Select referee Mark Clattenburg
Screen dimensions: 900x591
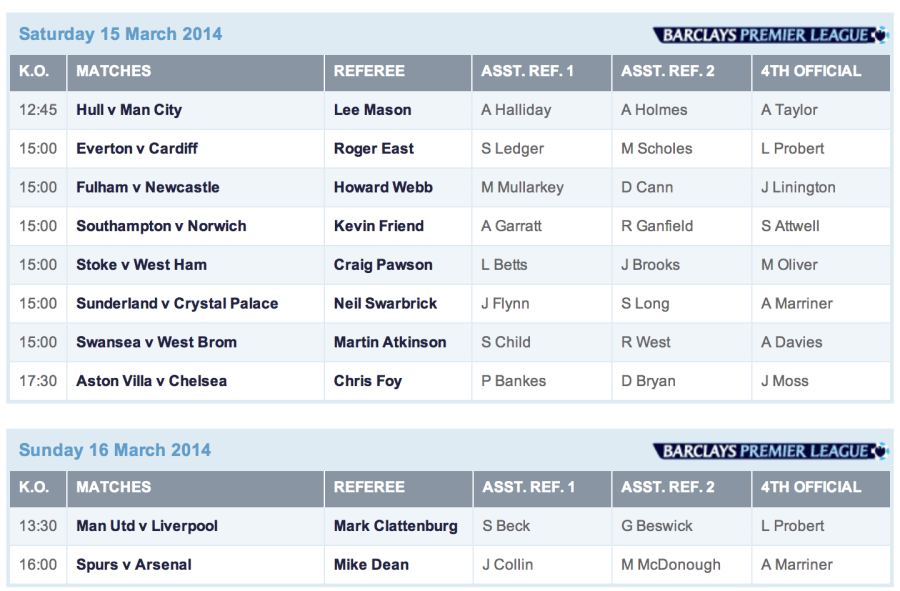396,526
